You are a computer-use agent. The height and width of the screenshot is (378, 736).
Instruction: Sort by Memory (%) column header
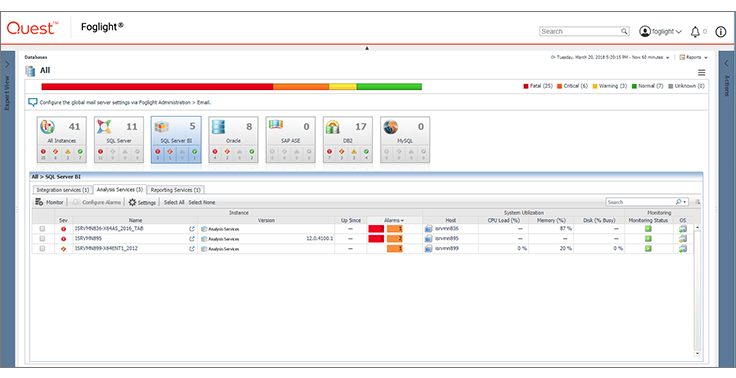[x=551, y=220]
